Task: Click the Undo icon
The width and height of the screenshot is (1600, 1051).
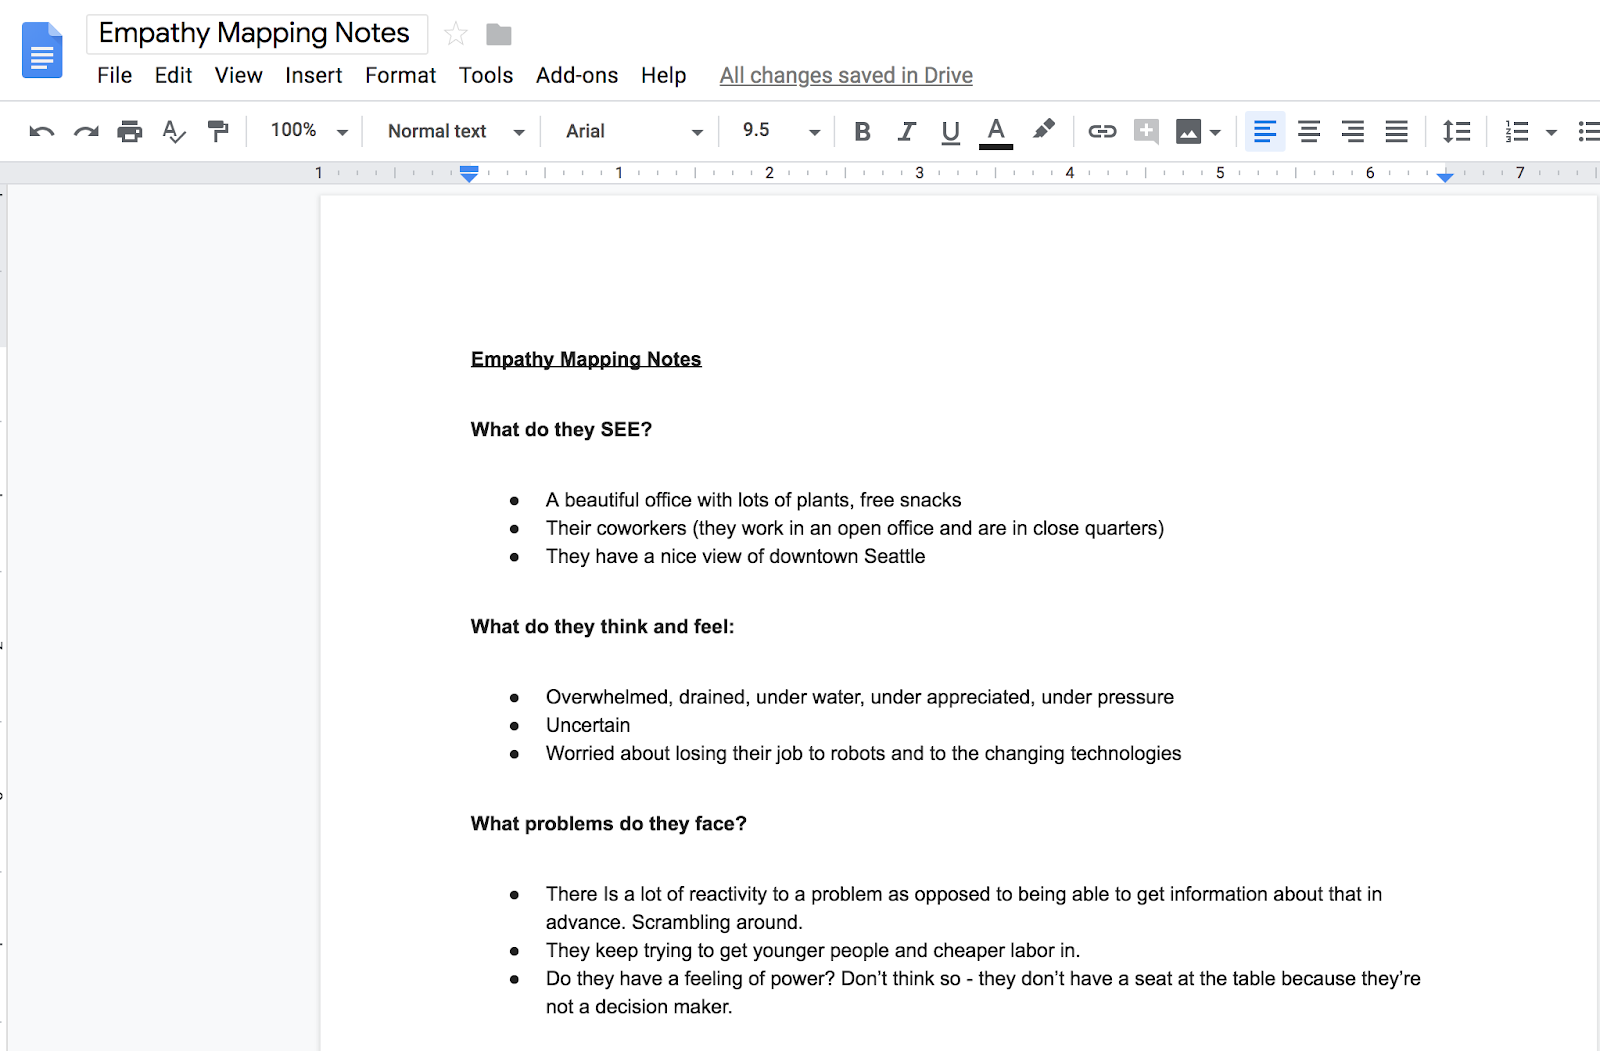Action: (x=40, y=131)
